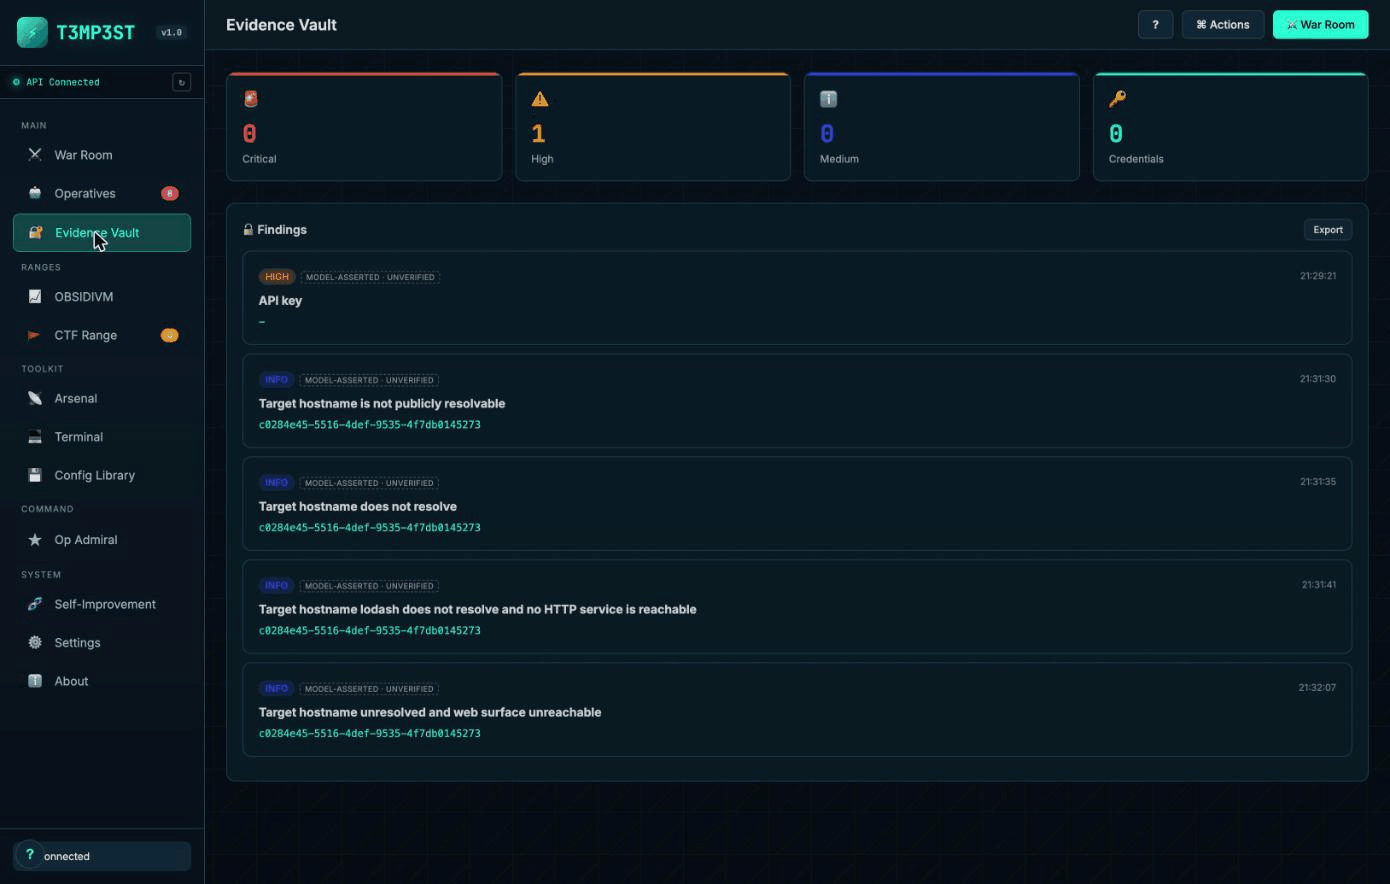Viewport: 1390px width, 884px height.
Task: Open the Operatives sidebar item
Action: click(102, 193)
